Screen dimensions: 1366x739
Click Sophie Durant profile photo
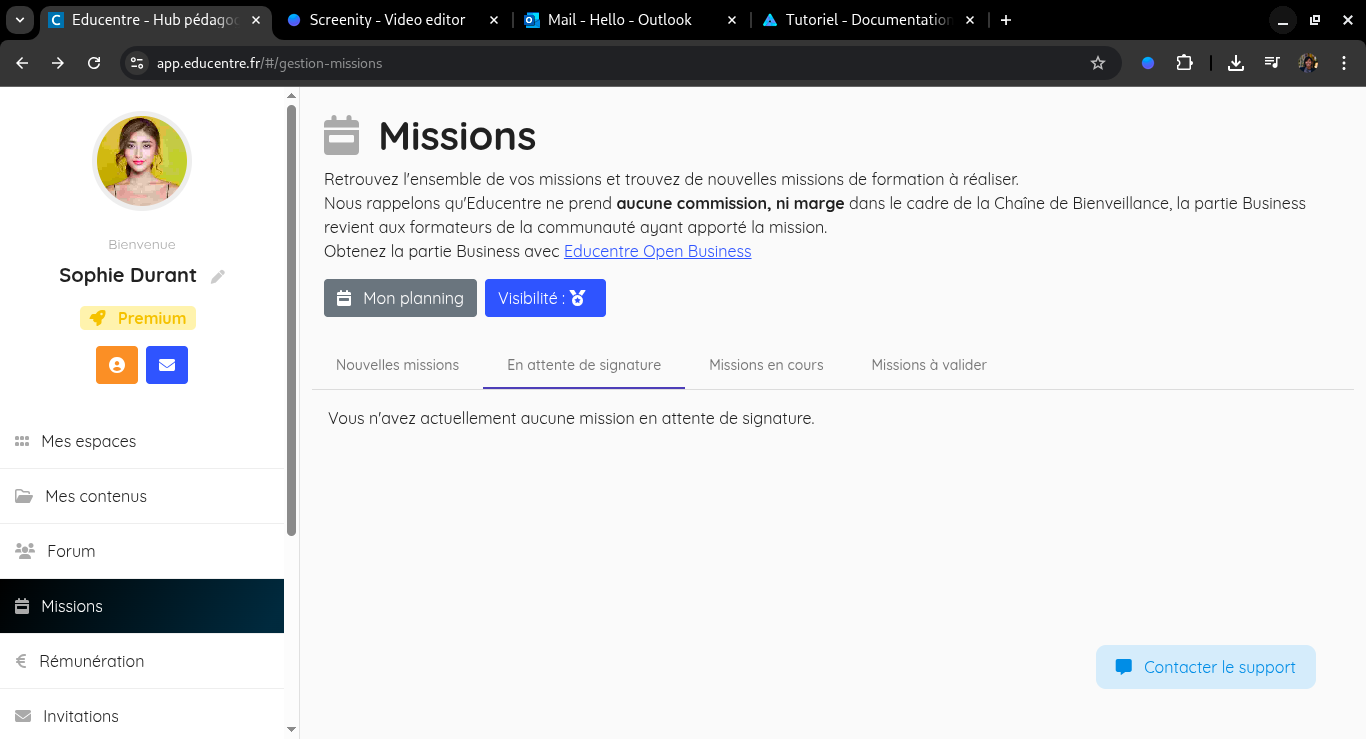coord(142,161)
